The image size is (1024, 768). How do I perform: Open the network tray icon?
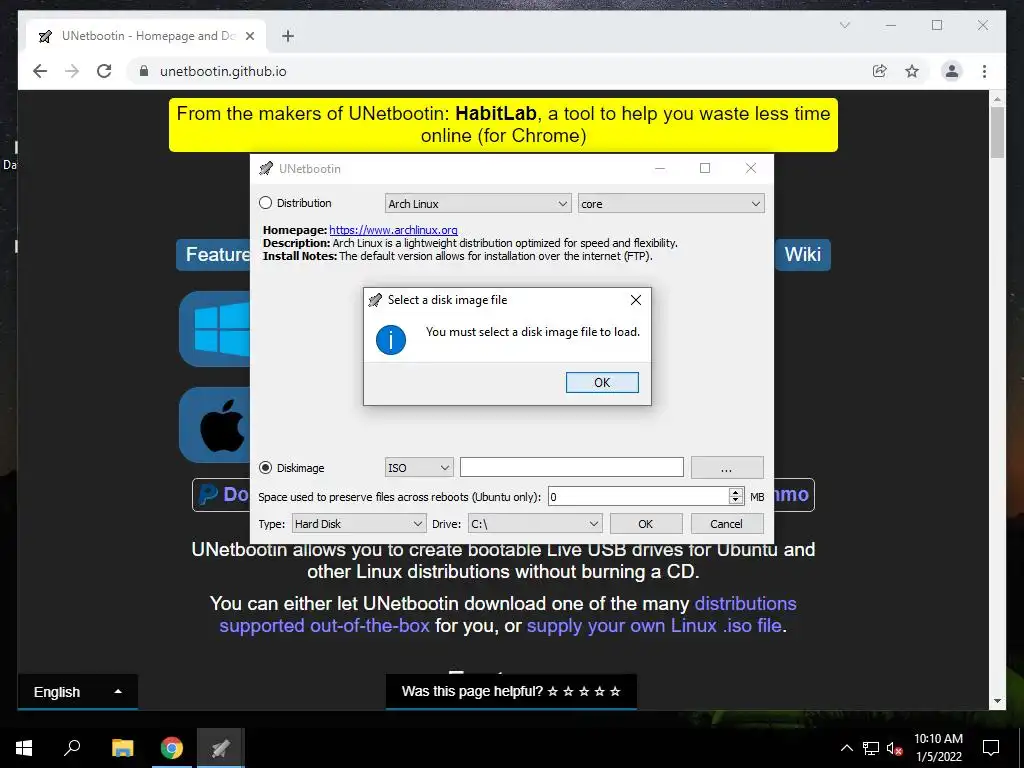pos(871,748)
